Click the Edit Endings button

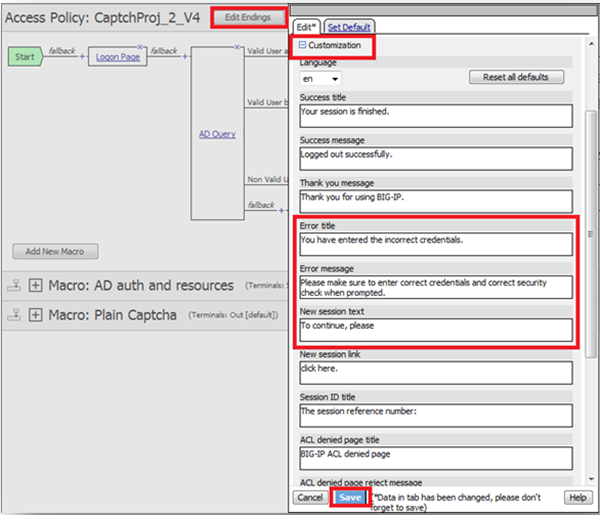tap(248, 17)
